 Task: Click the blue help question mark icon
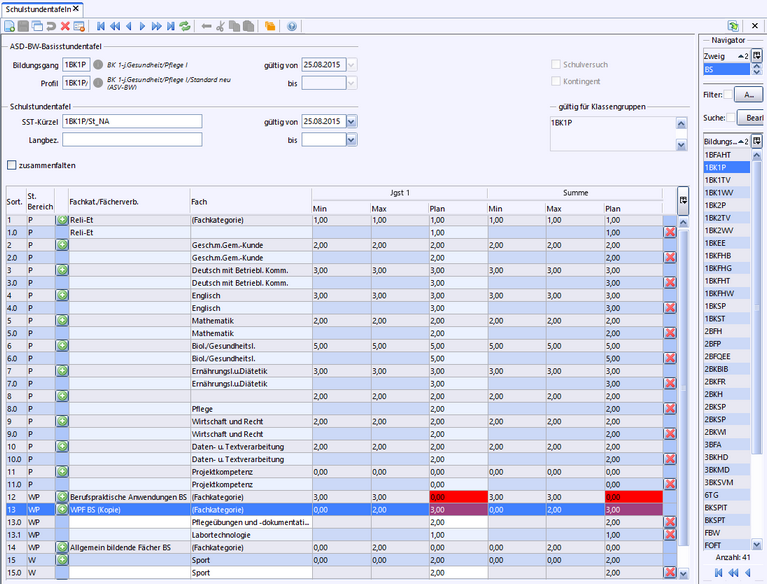291,25
